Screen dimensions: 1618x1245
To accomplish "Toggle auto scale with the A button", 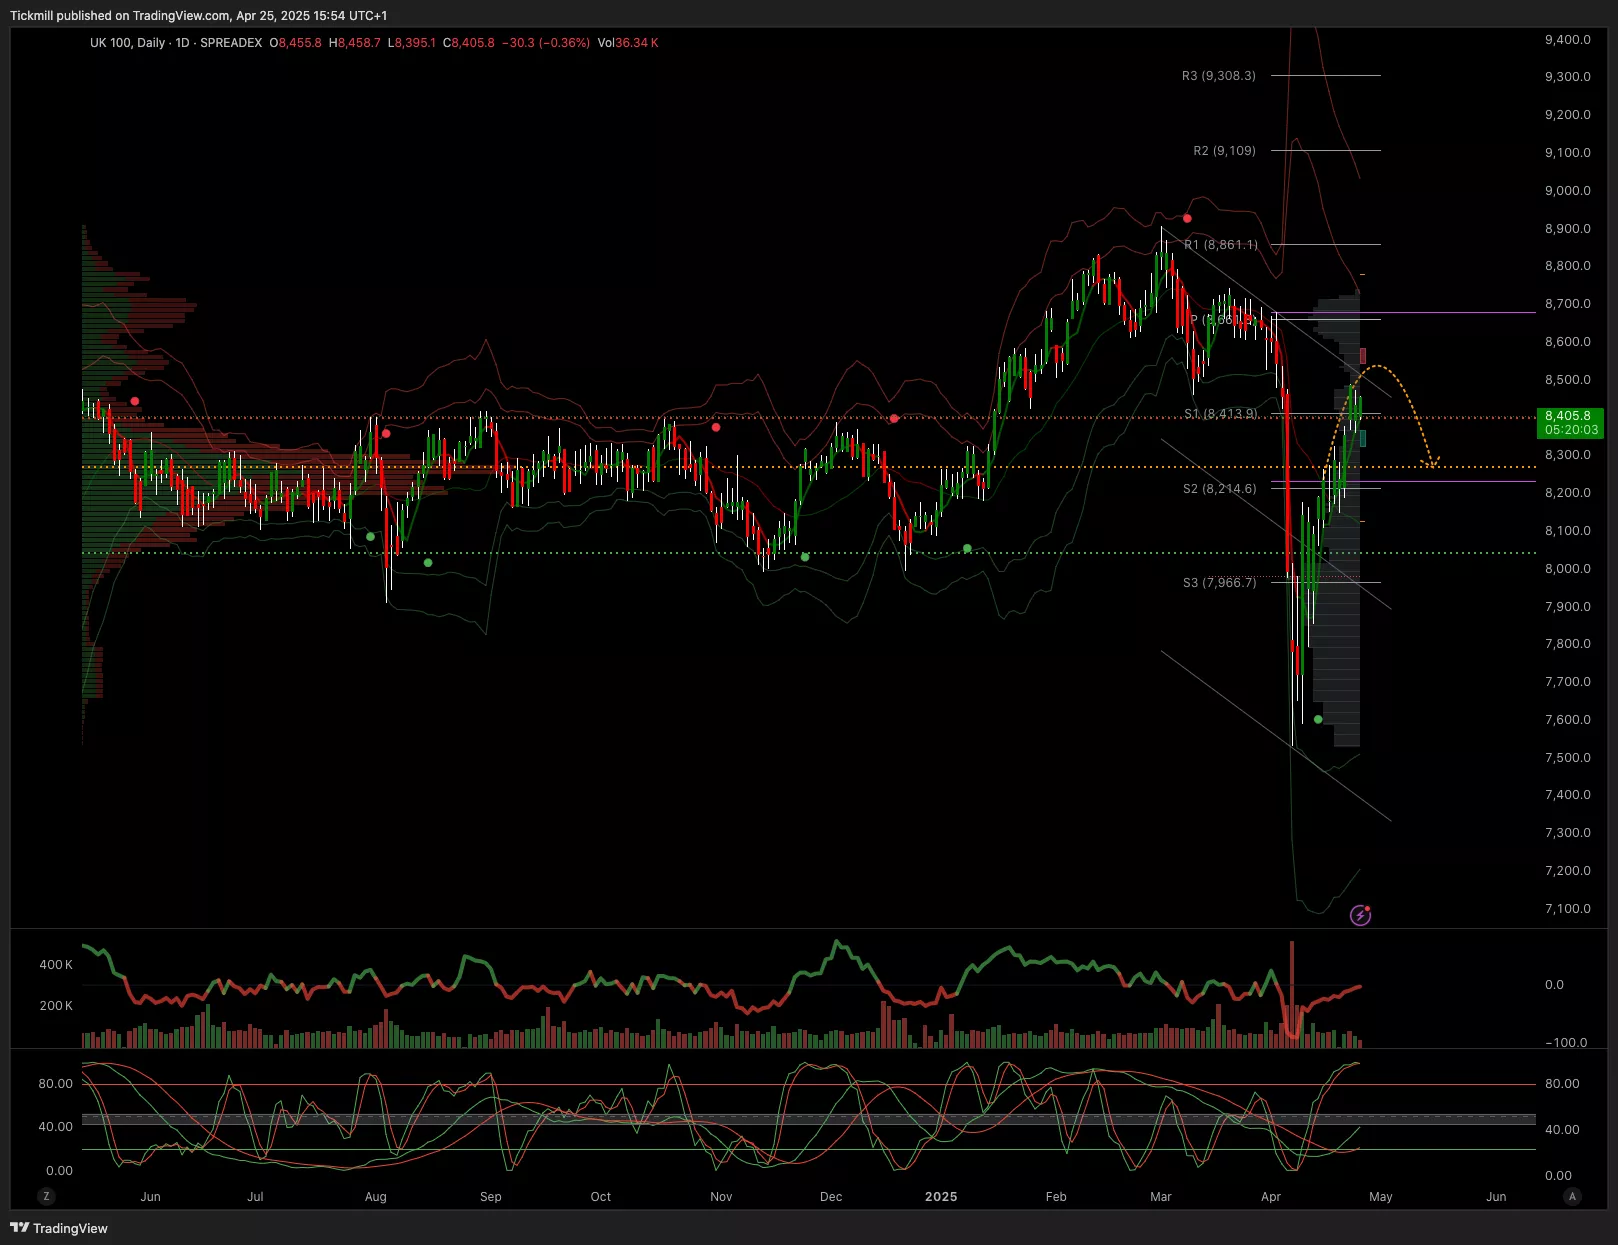I will coord(1572,1196).
